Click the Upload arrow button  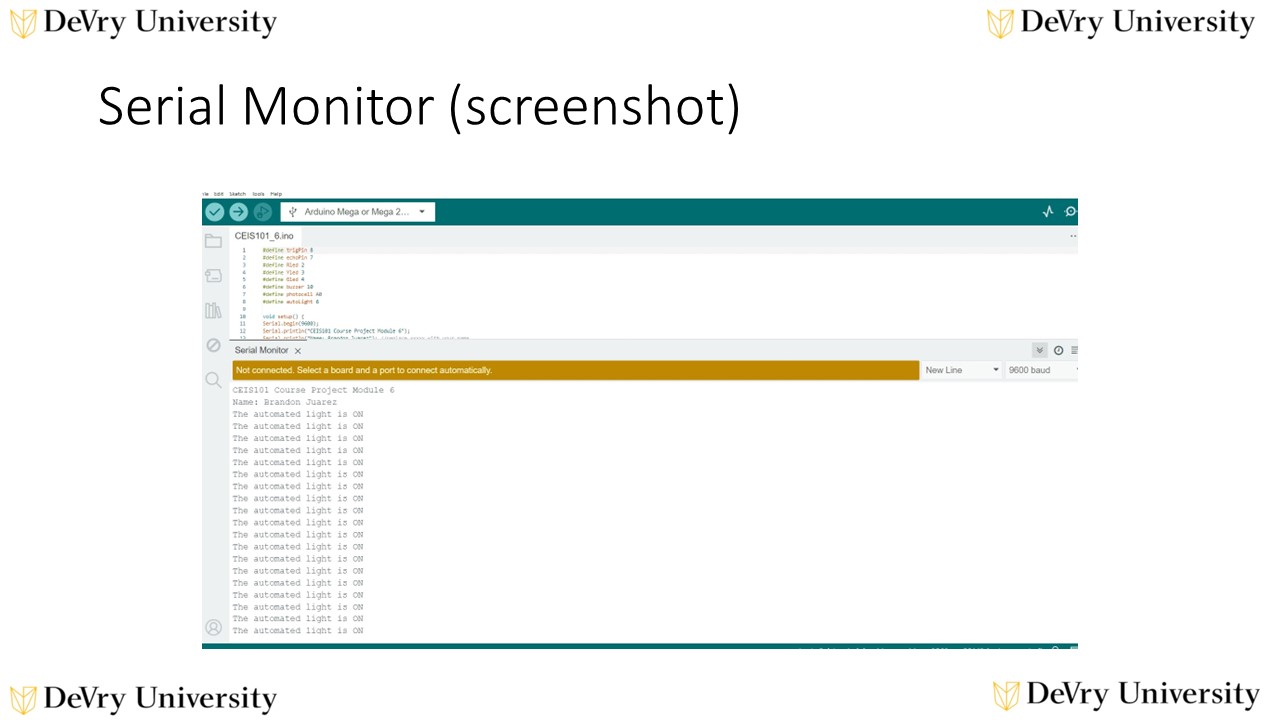point(238,212)
